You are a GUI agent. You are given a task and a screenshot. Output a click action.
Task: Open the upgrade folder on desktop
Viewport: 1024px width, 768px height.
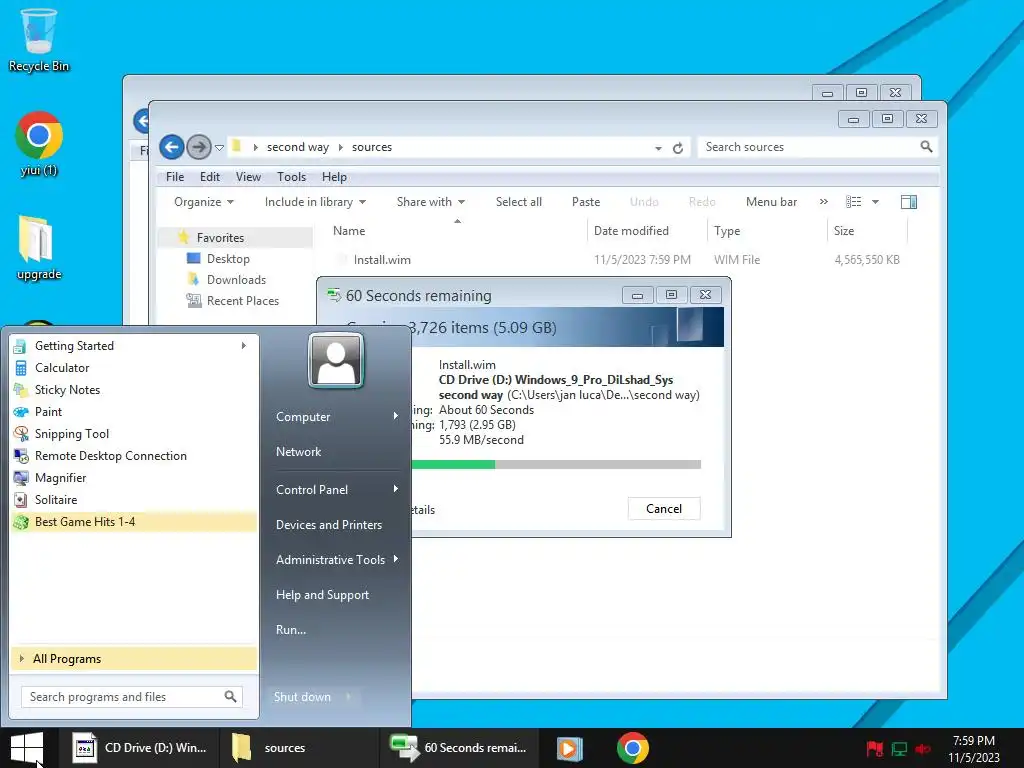click(39, 248)
